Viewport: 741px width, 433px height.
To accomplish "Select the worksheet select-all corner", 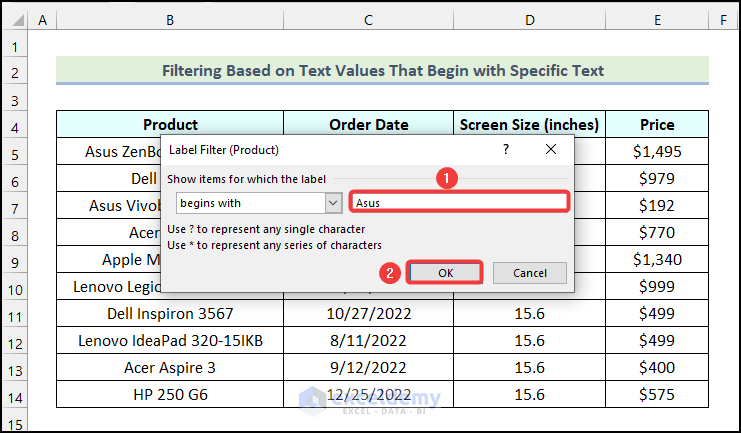I will click(x=14, y=19).
